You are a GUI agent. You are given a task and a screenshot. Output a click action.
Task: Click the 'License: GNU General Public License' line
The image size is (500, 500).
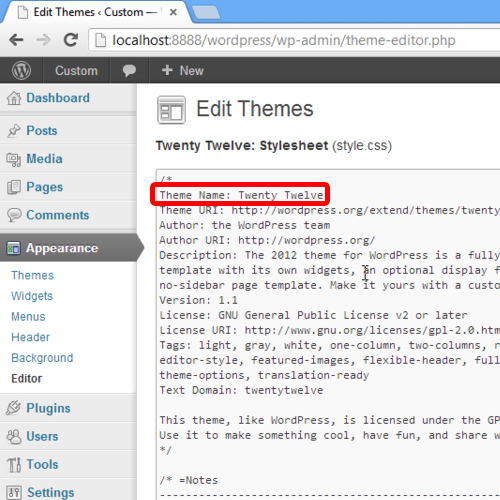pos(313,315)
